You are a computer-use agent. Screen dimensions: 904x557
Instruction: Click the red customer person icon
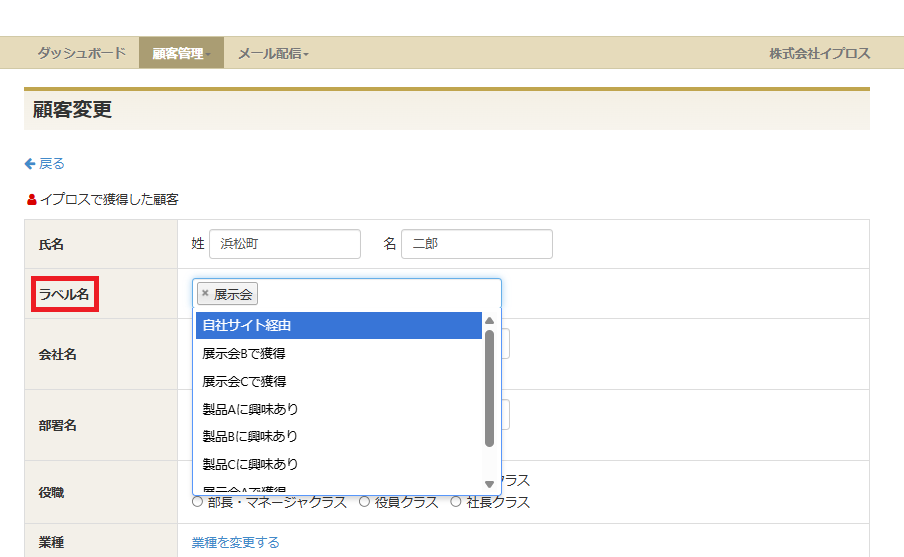31,199
